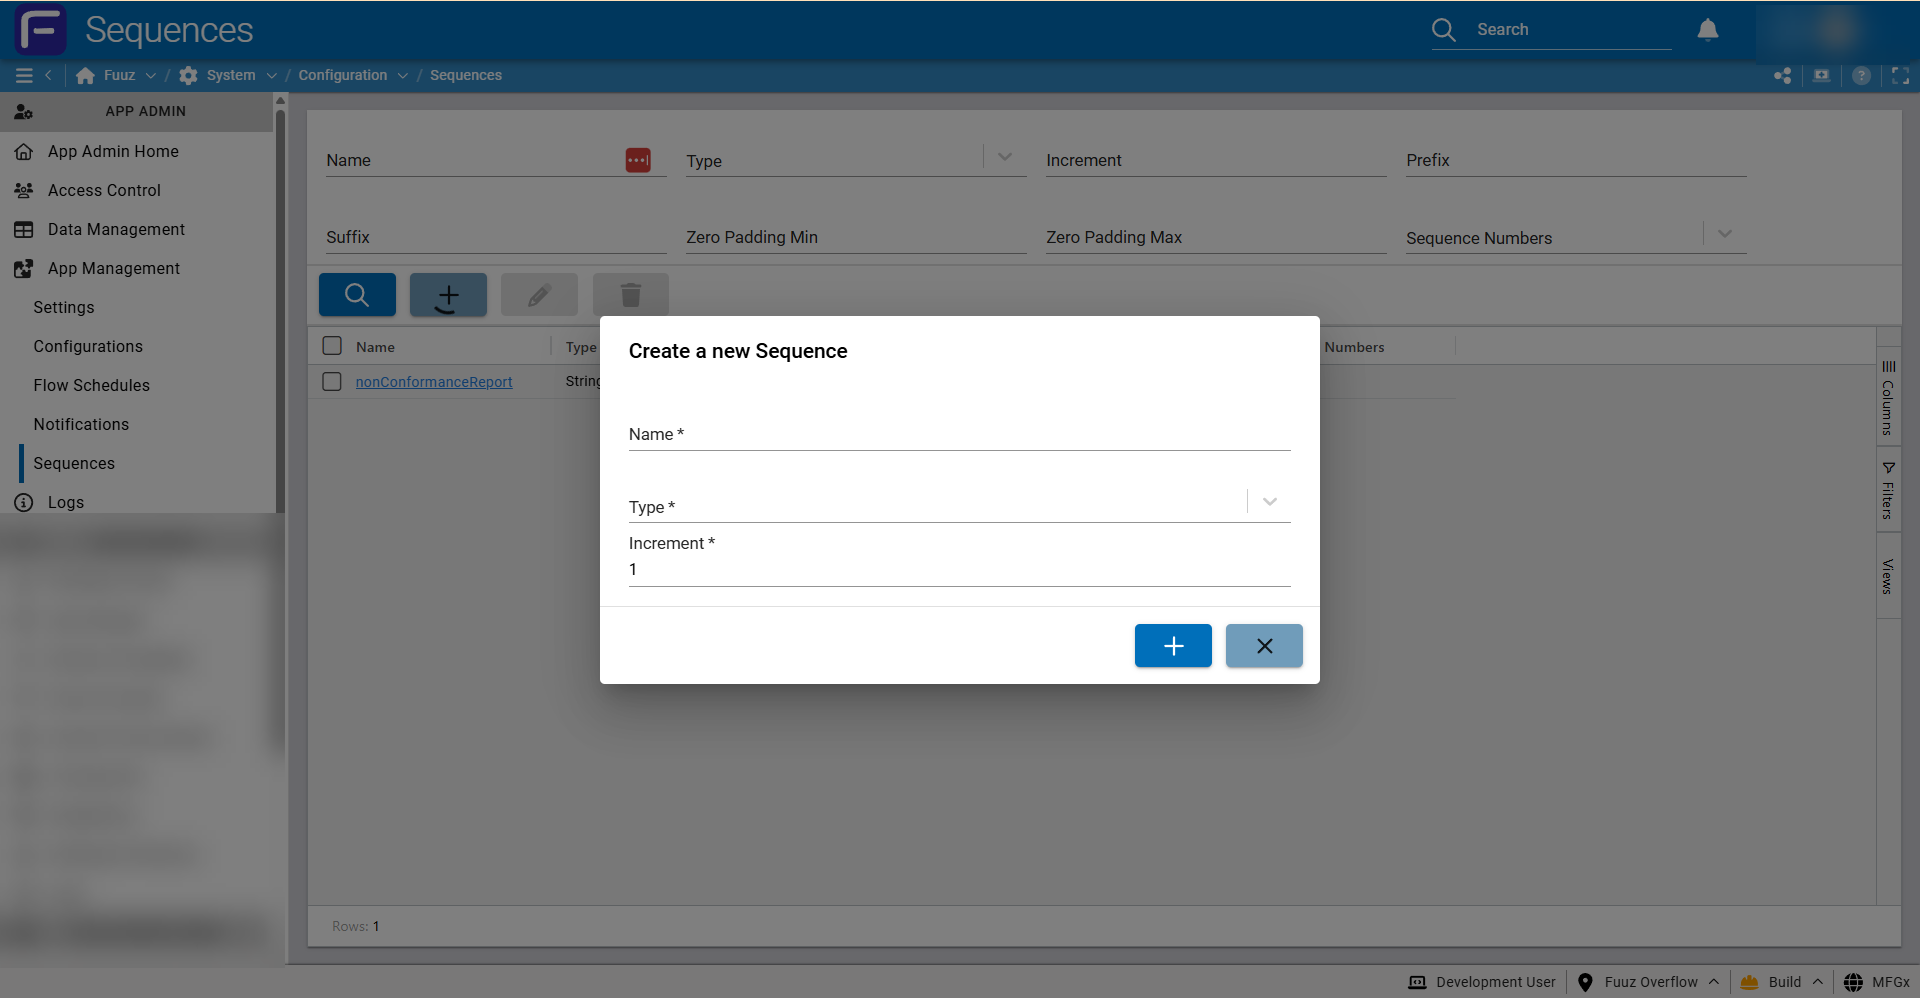The image size is (1920, 998).
Task: Click the sidebar vertical scrollbar
Action: tap(280, 310)
